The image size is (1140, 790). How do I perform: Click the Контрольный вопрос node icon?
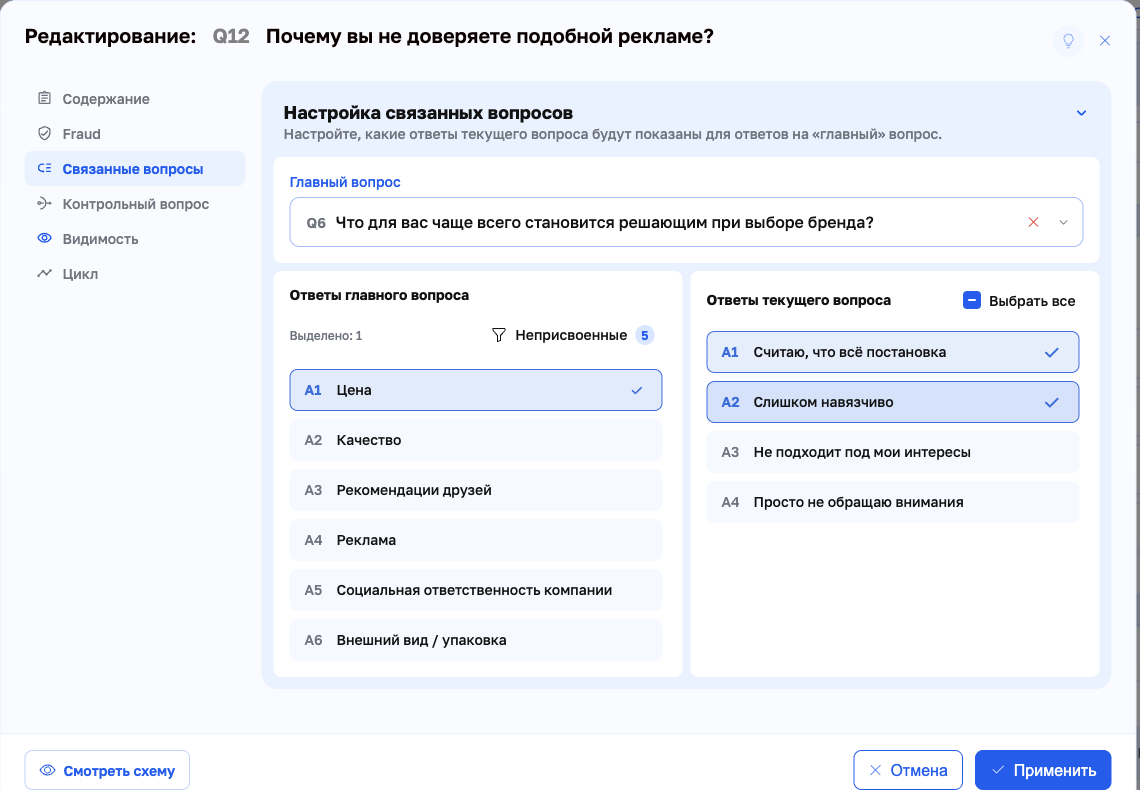click(44, 203)
